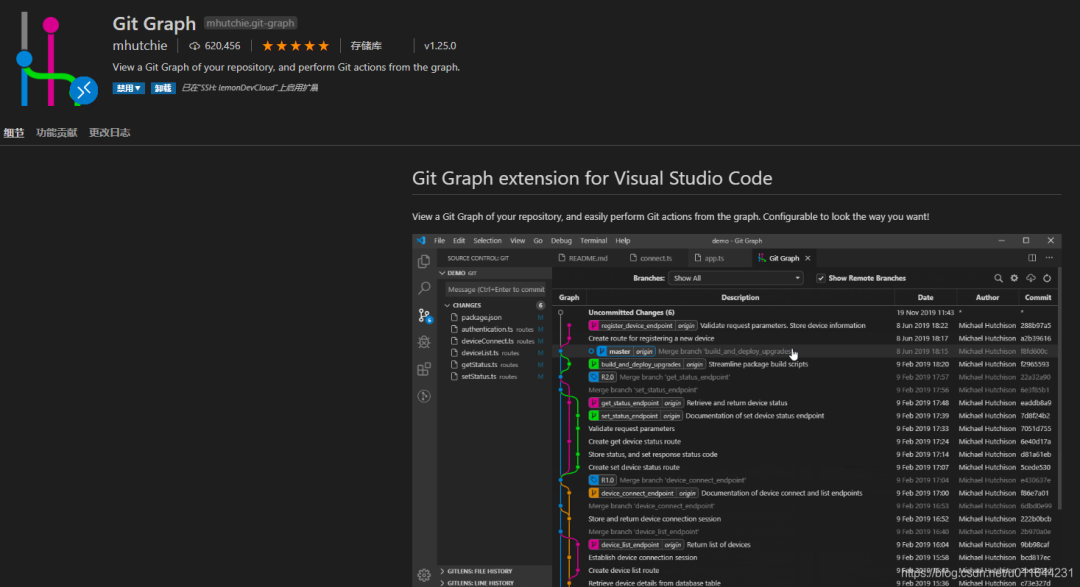The image size is (1080, 587).
Task: Click the R1.0 tag label
Action: click(602, 480)
